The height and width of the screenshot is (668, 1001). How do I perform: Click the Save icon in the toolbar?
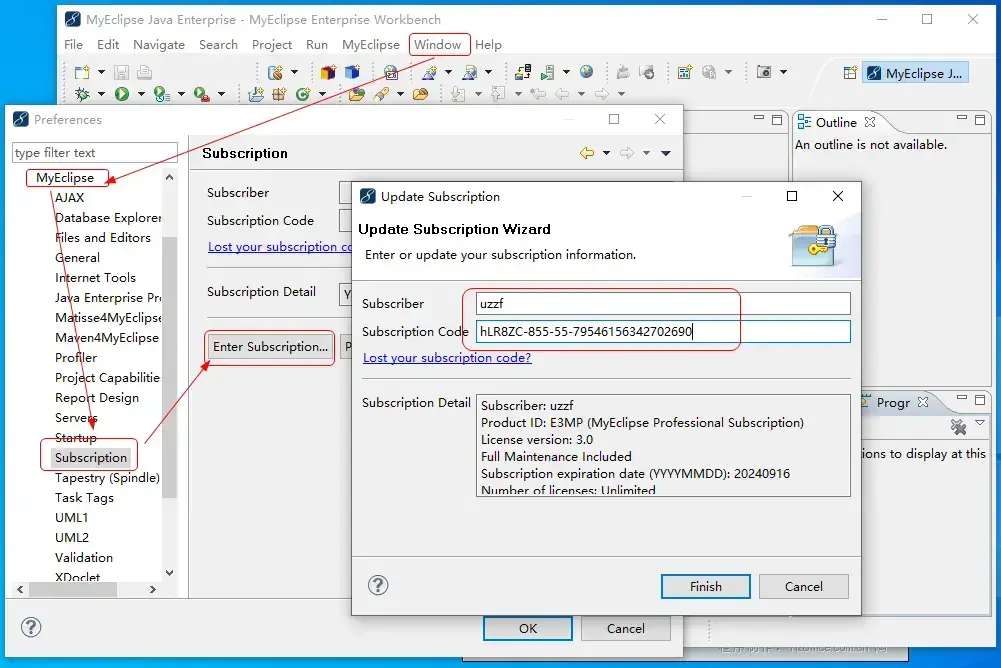click(x=121, y=72)
